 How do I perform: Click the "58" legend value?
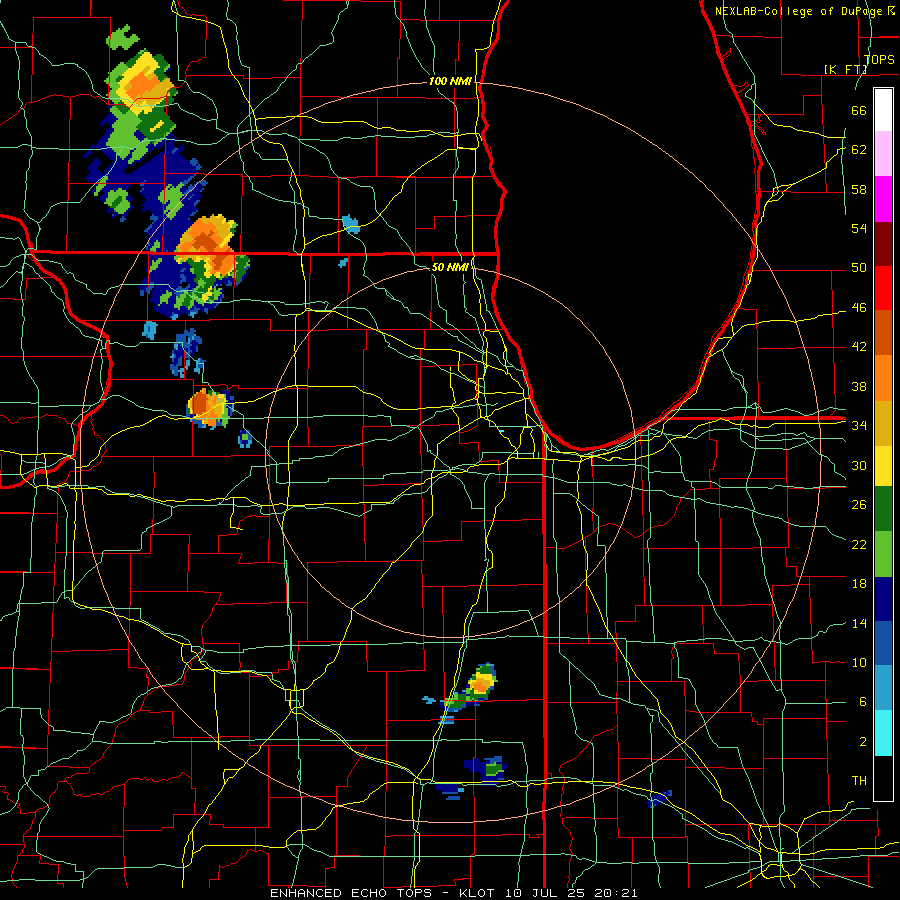pos(859,189)
